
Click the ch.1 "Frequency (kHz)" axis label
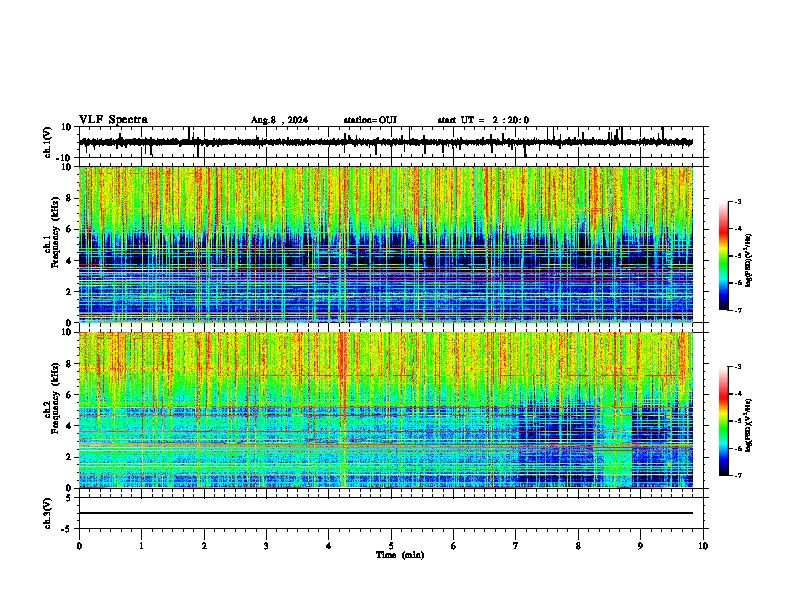coord(56,231)
